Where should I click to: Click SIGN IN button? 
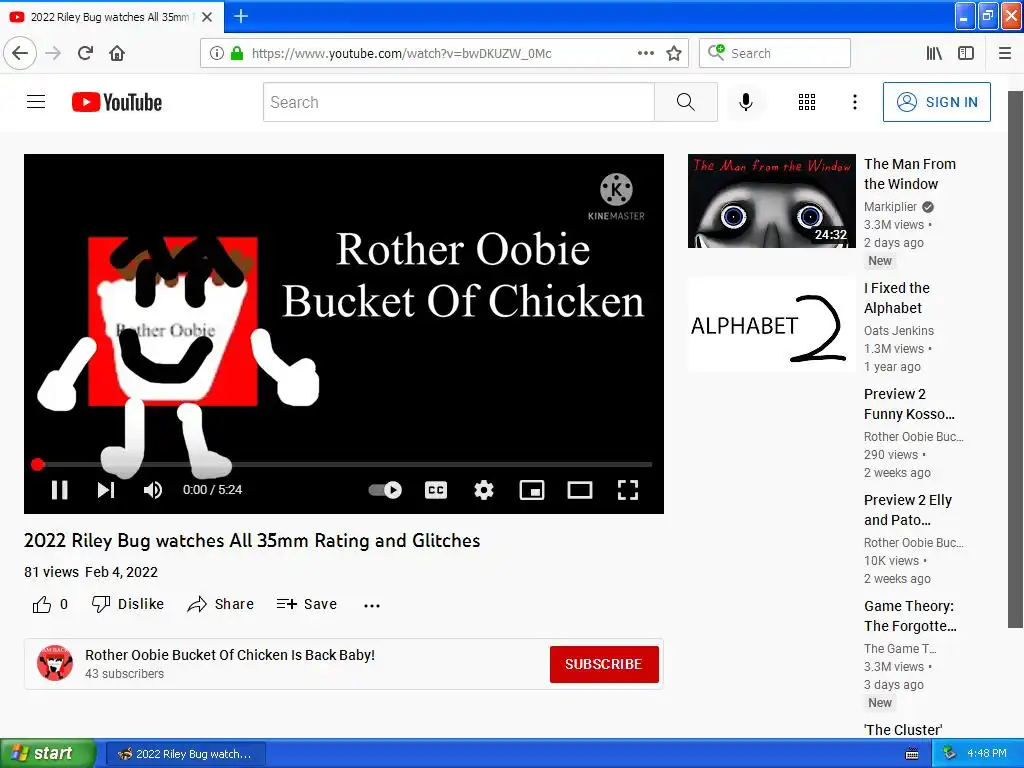coord(936,102)
